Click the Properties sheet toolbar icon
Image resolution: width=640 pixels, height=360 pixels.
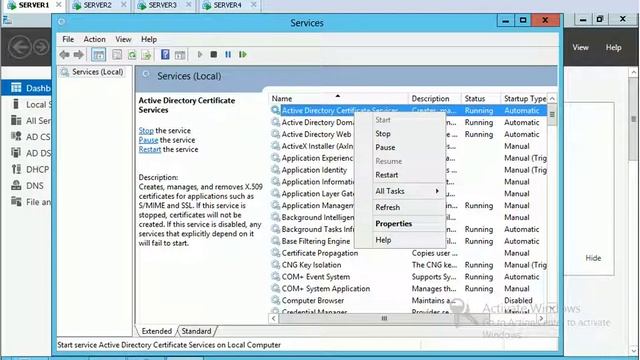[x=117, y=55]
